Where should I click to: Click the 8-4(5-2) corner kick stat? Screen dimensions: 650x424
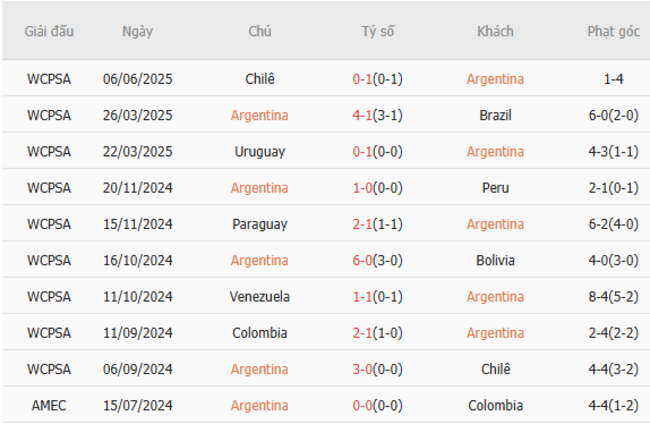pyautogui.click(x=613, y=296)
